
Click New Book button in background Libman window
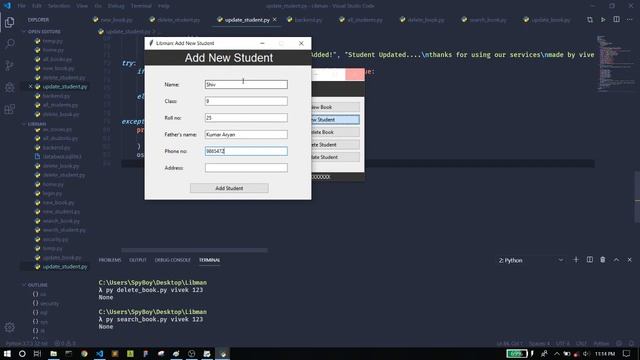[336, 107]
